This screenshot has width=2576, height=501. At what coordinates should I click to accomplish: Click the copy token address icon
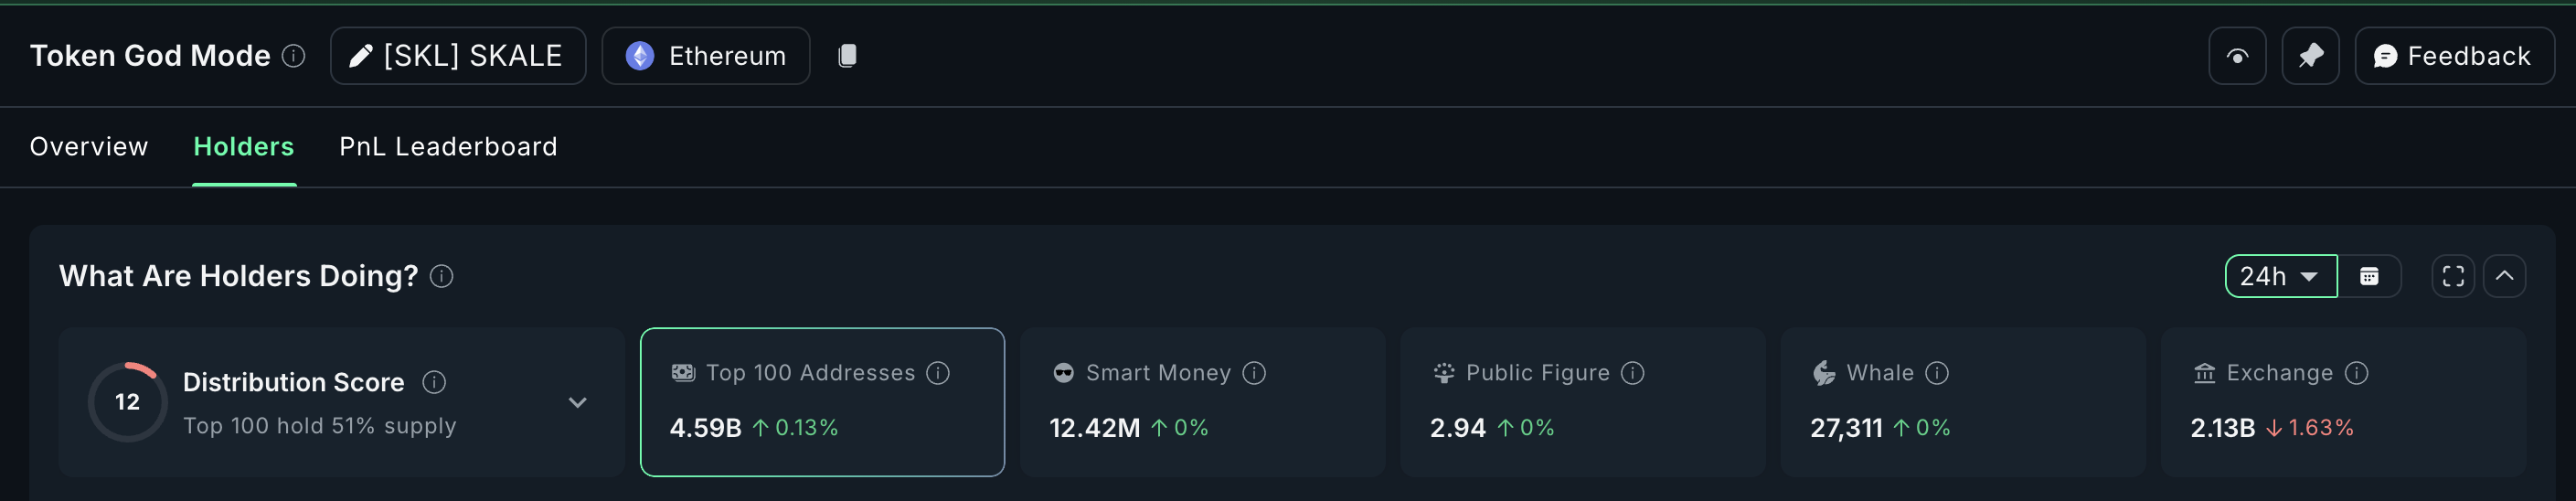click(846, 56)
